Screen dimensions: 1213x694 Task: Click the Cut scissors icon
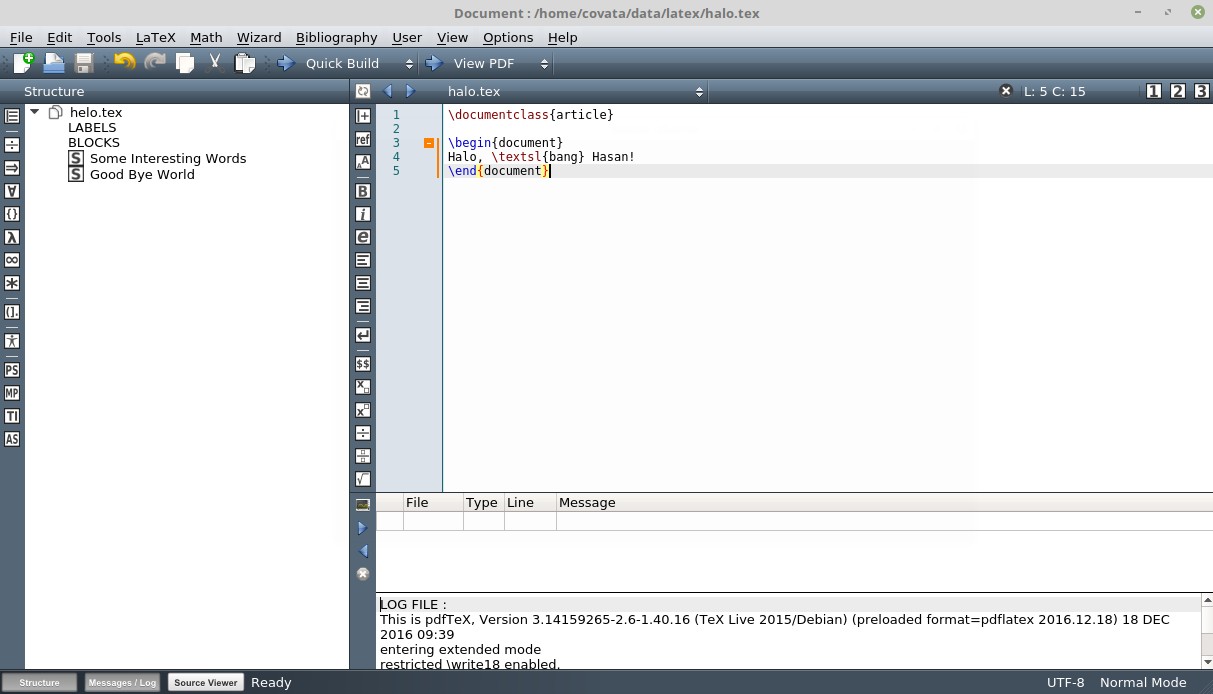click(x=214, y=63)
